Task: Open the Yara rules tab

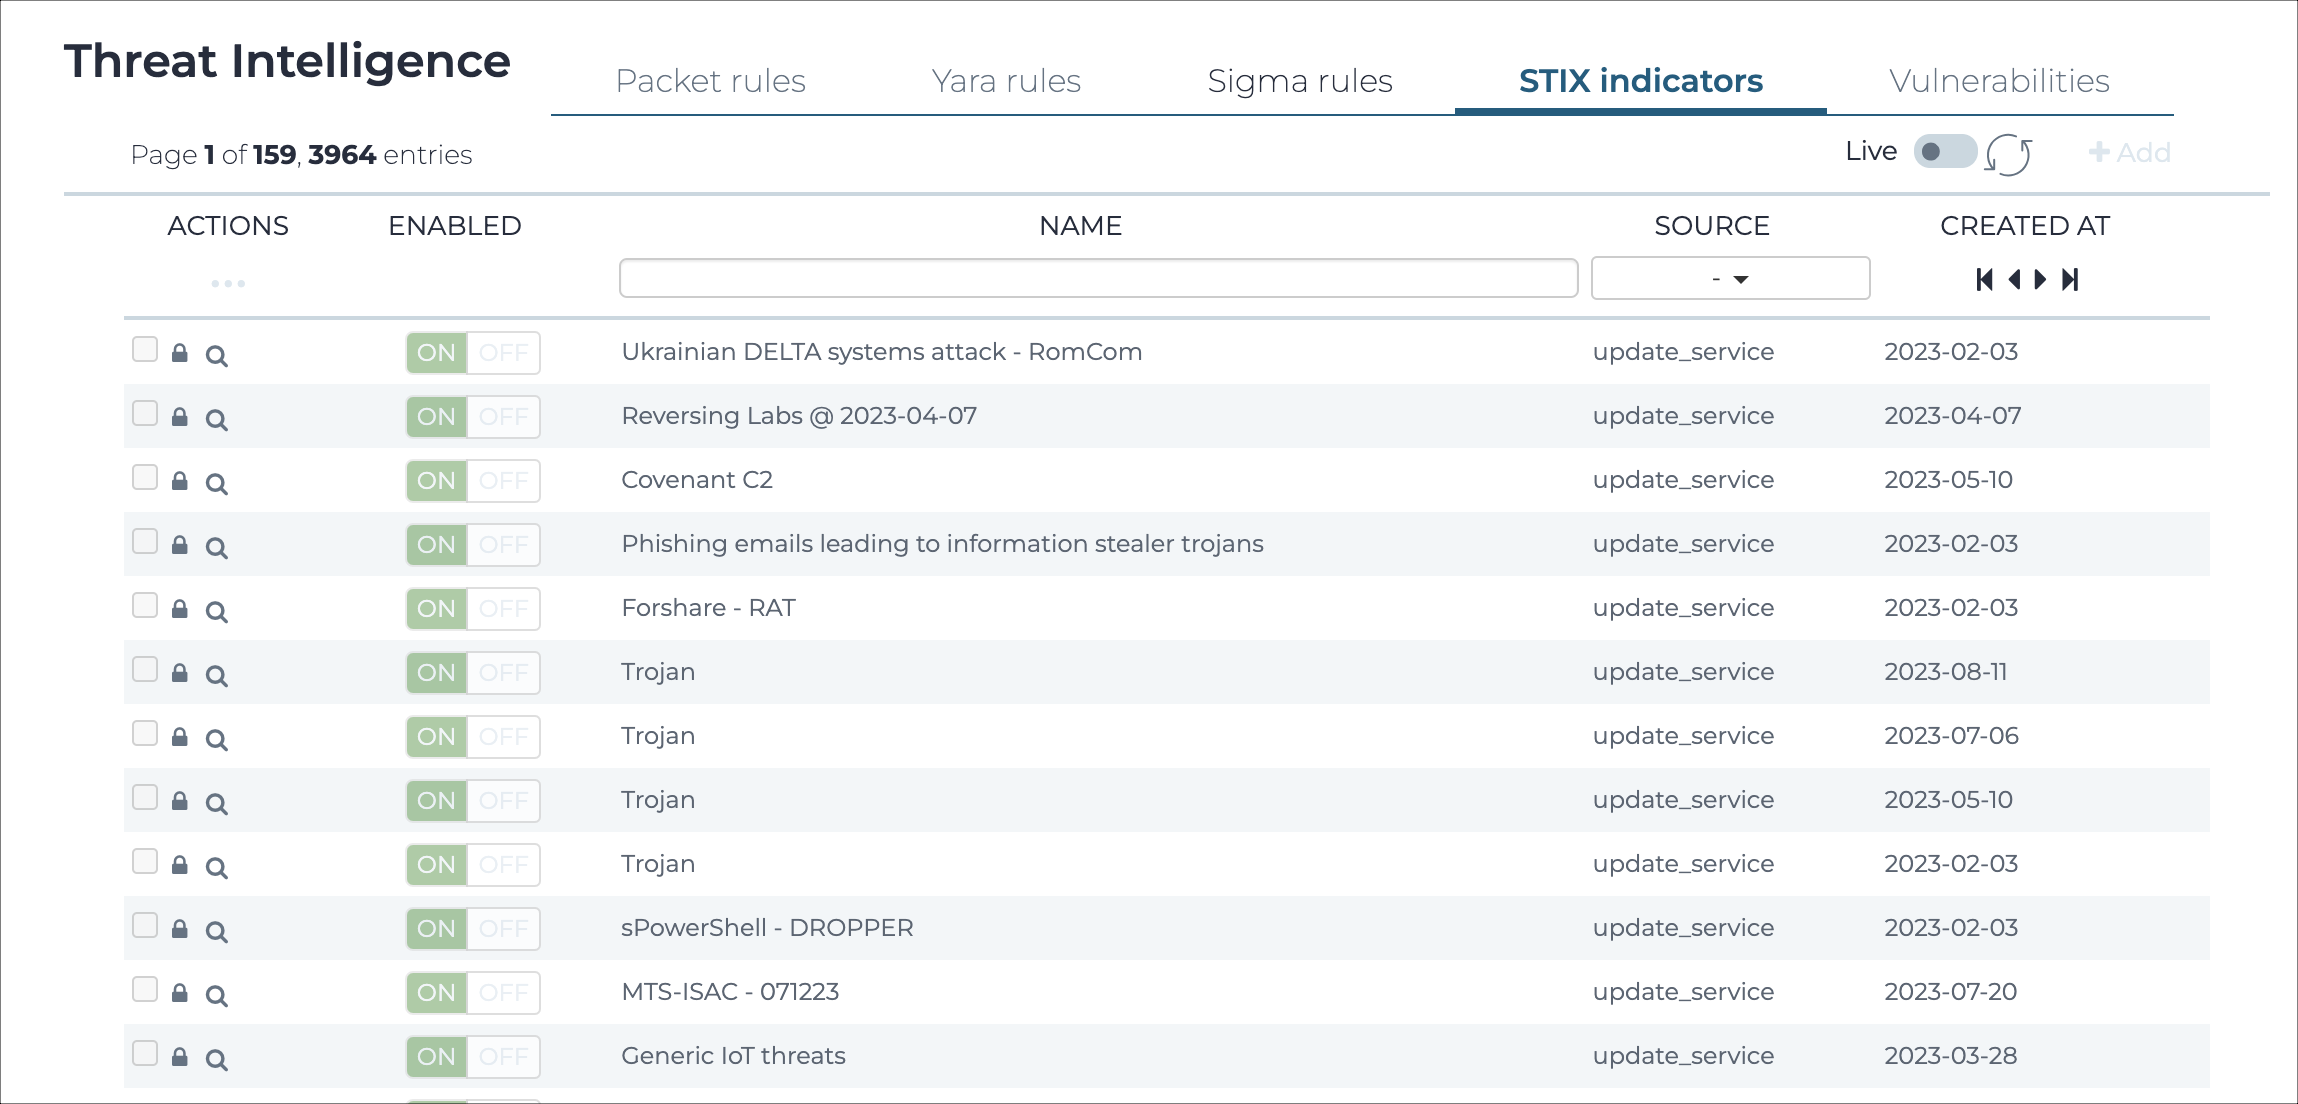Action: coord(1006,81)
